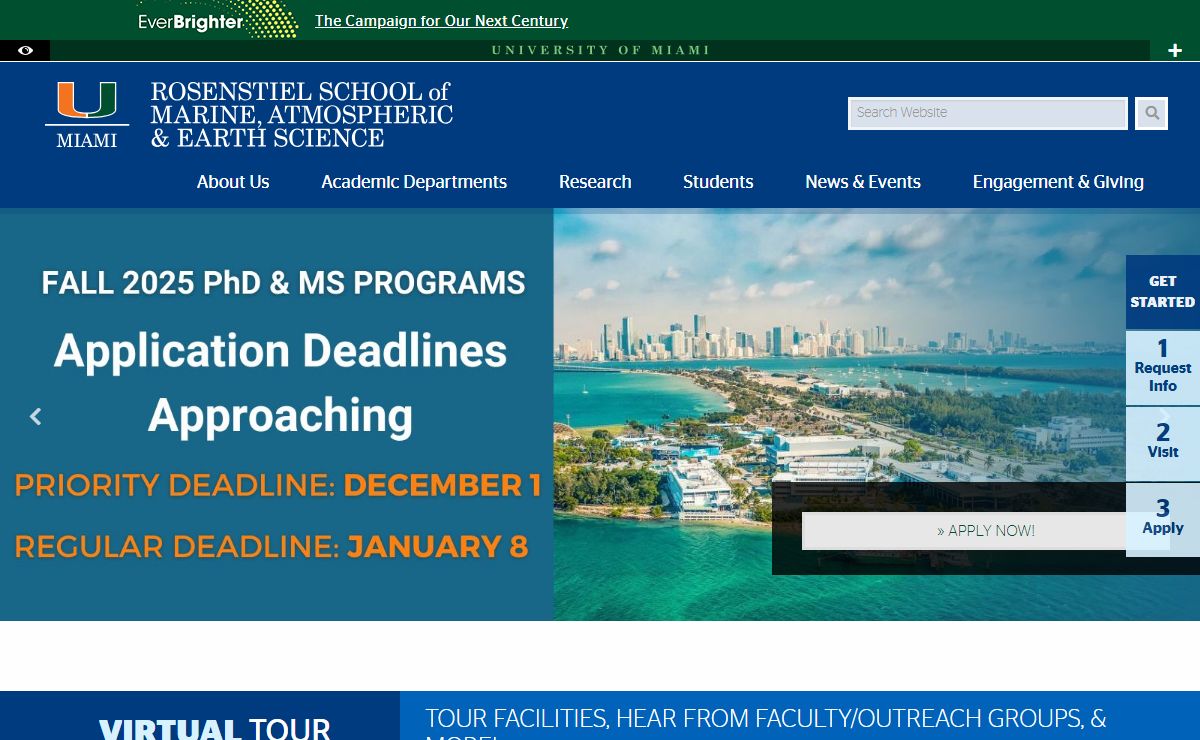Toggle the accessibility eye icon
This screenshot has height=740, width=1200.
point(25,51)
